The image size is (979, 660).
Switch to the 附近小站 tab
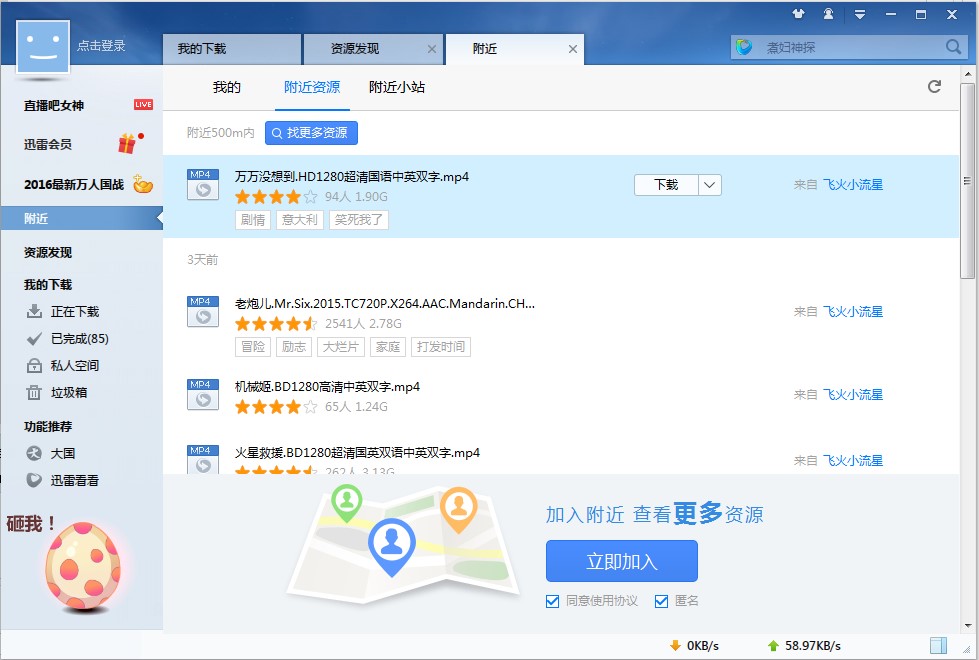pyautogui.click(x=397, y=87)
